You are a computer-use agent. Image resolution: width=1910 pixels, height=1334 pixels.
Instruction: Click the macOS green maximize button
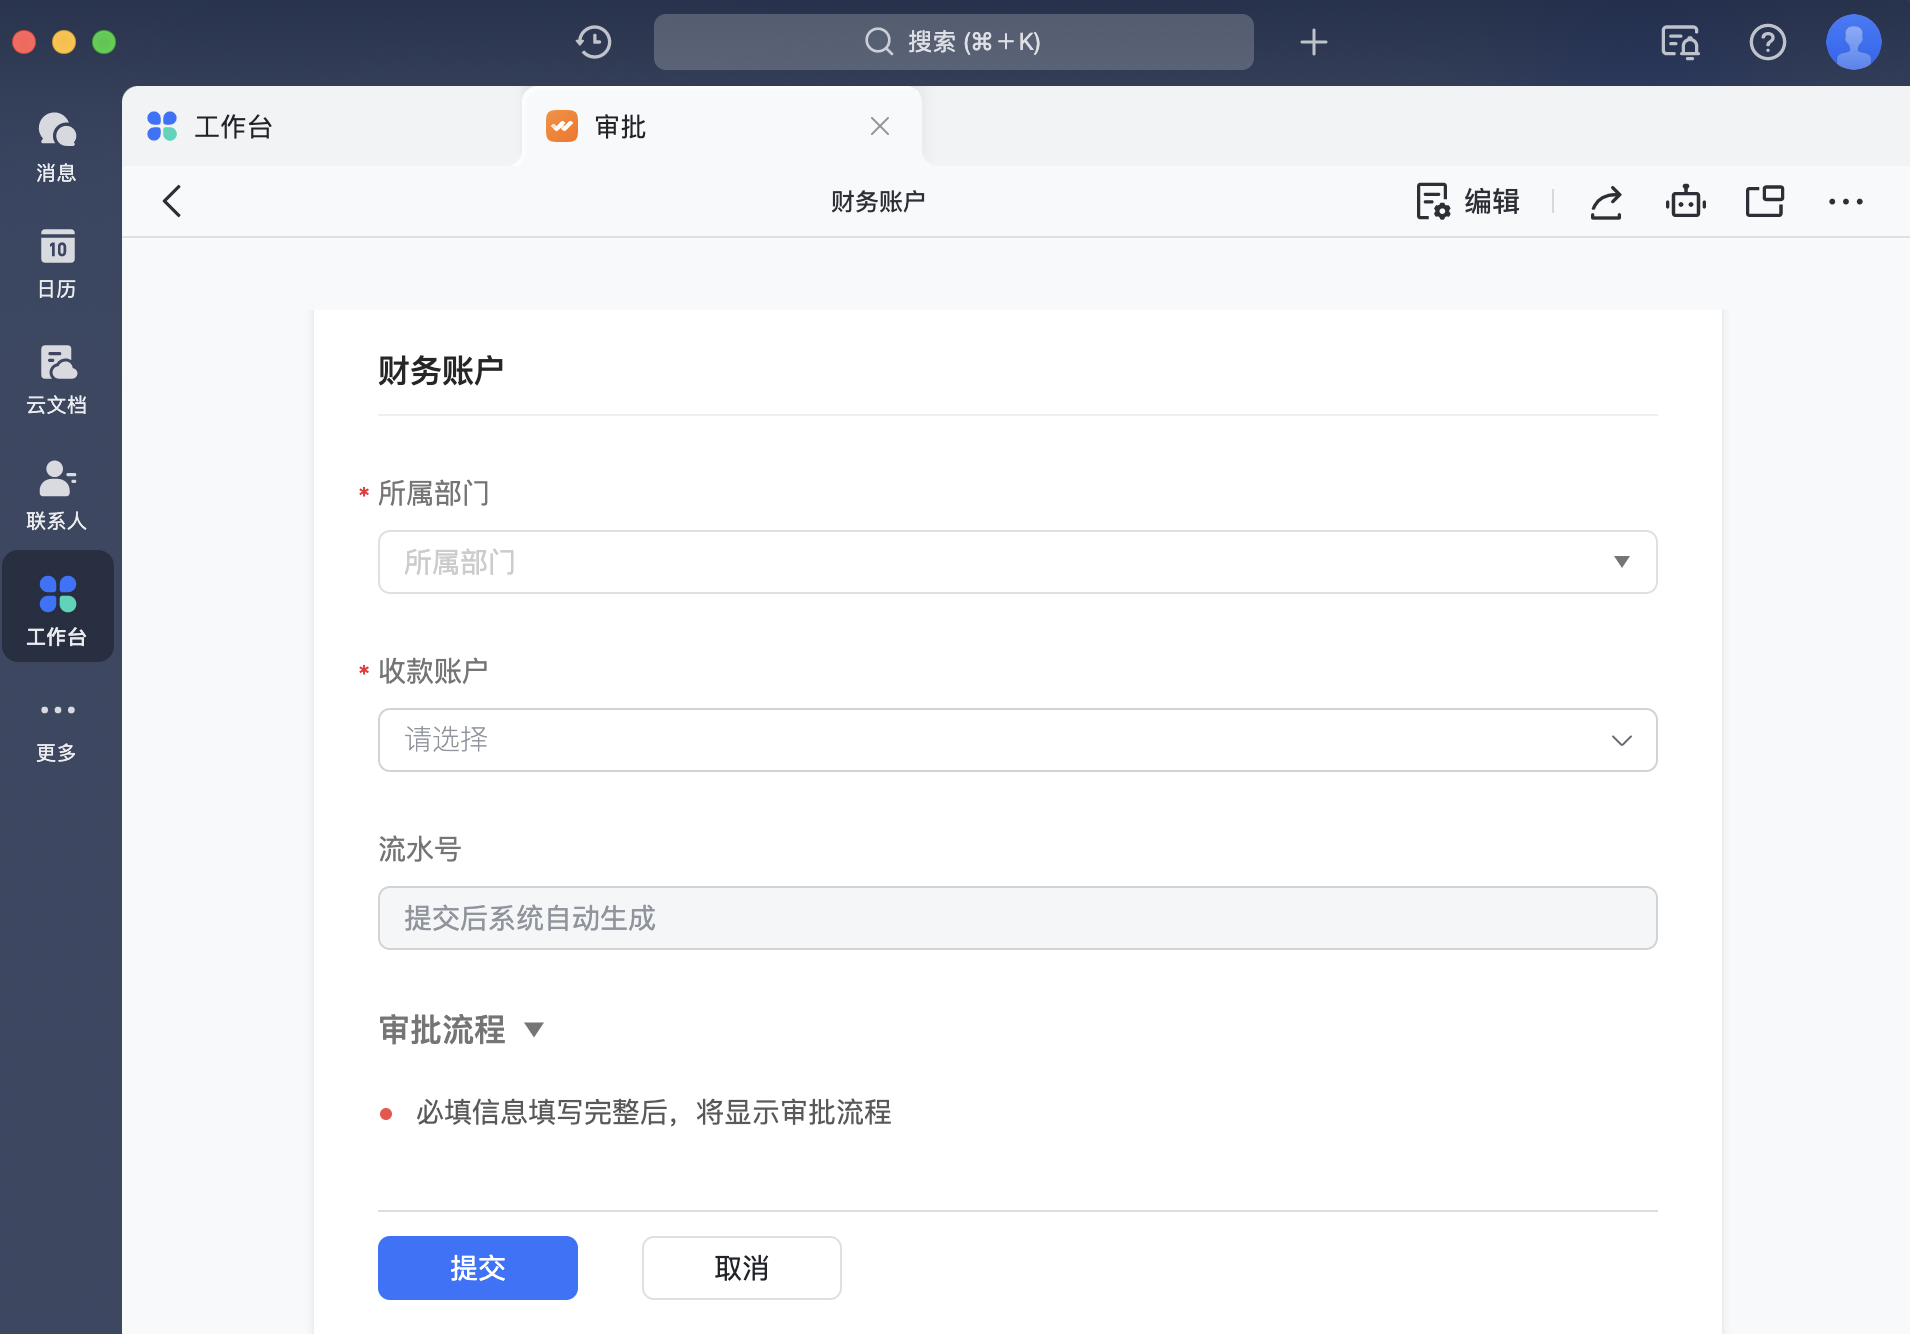pyautogui.click(x=104, y=42)
